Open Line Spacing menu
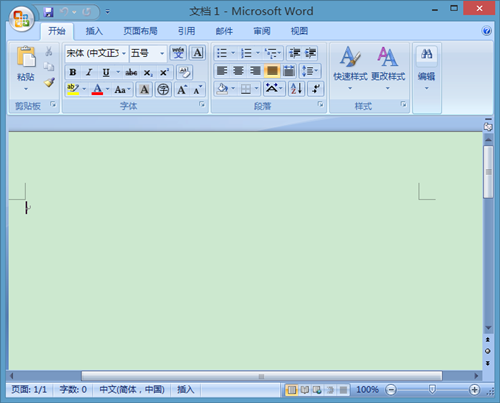This screenshot has height=403, width=500. click(x=310, y=71)
